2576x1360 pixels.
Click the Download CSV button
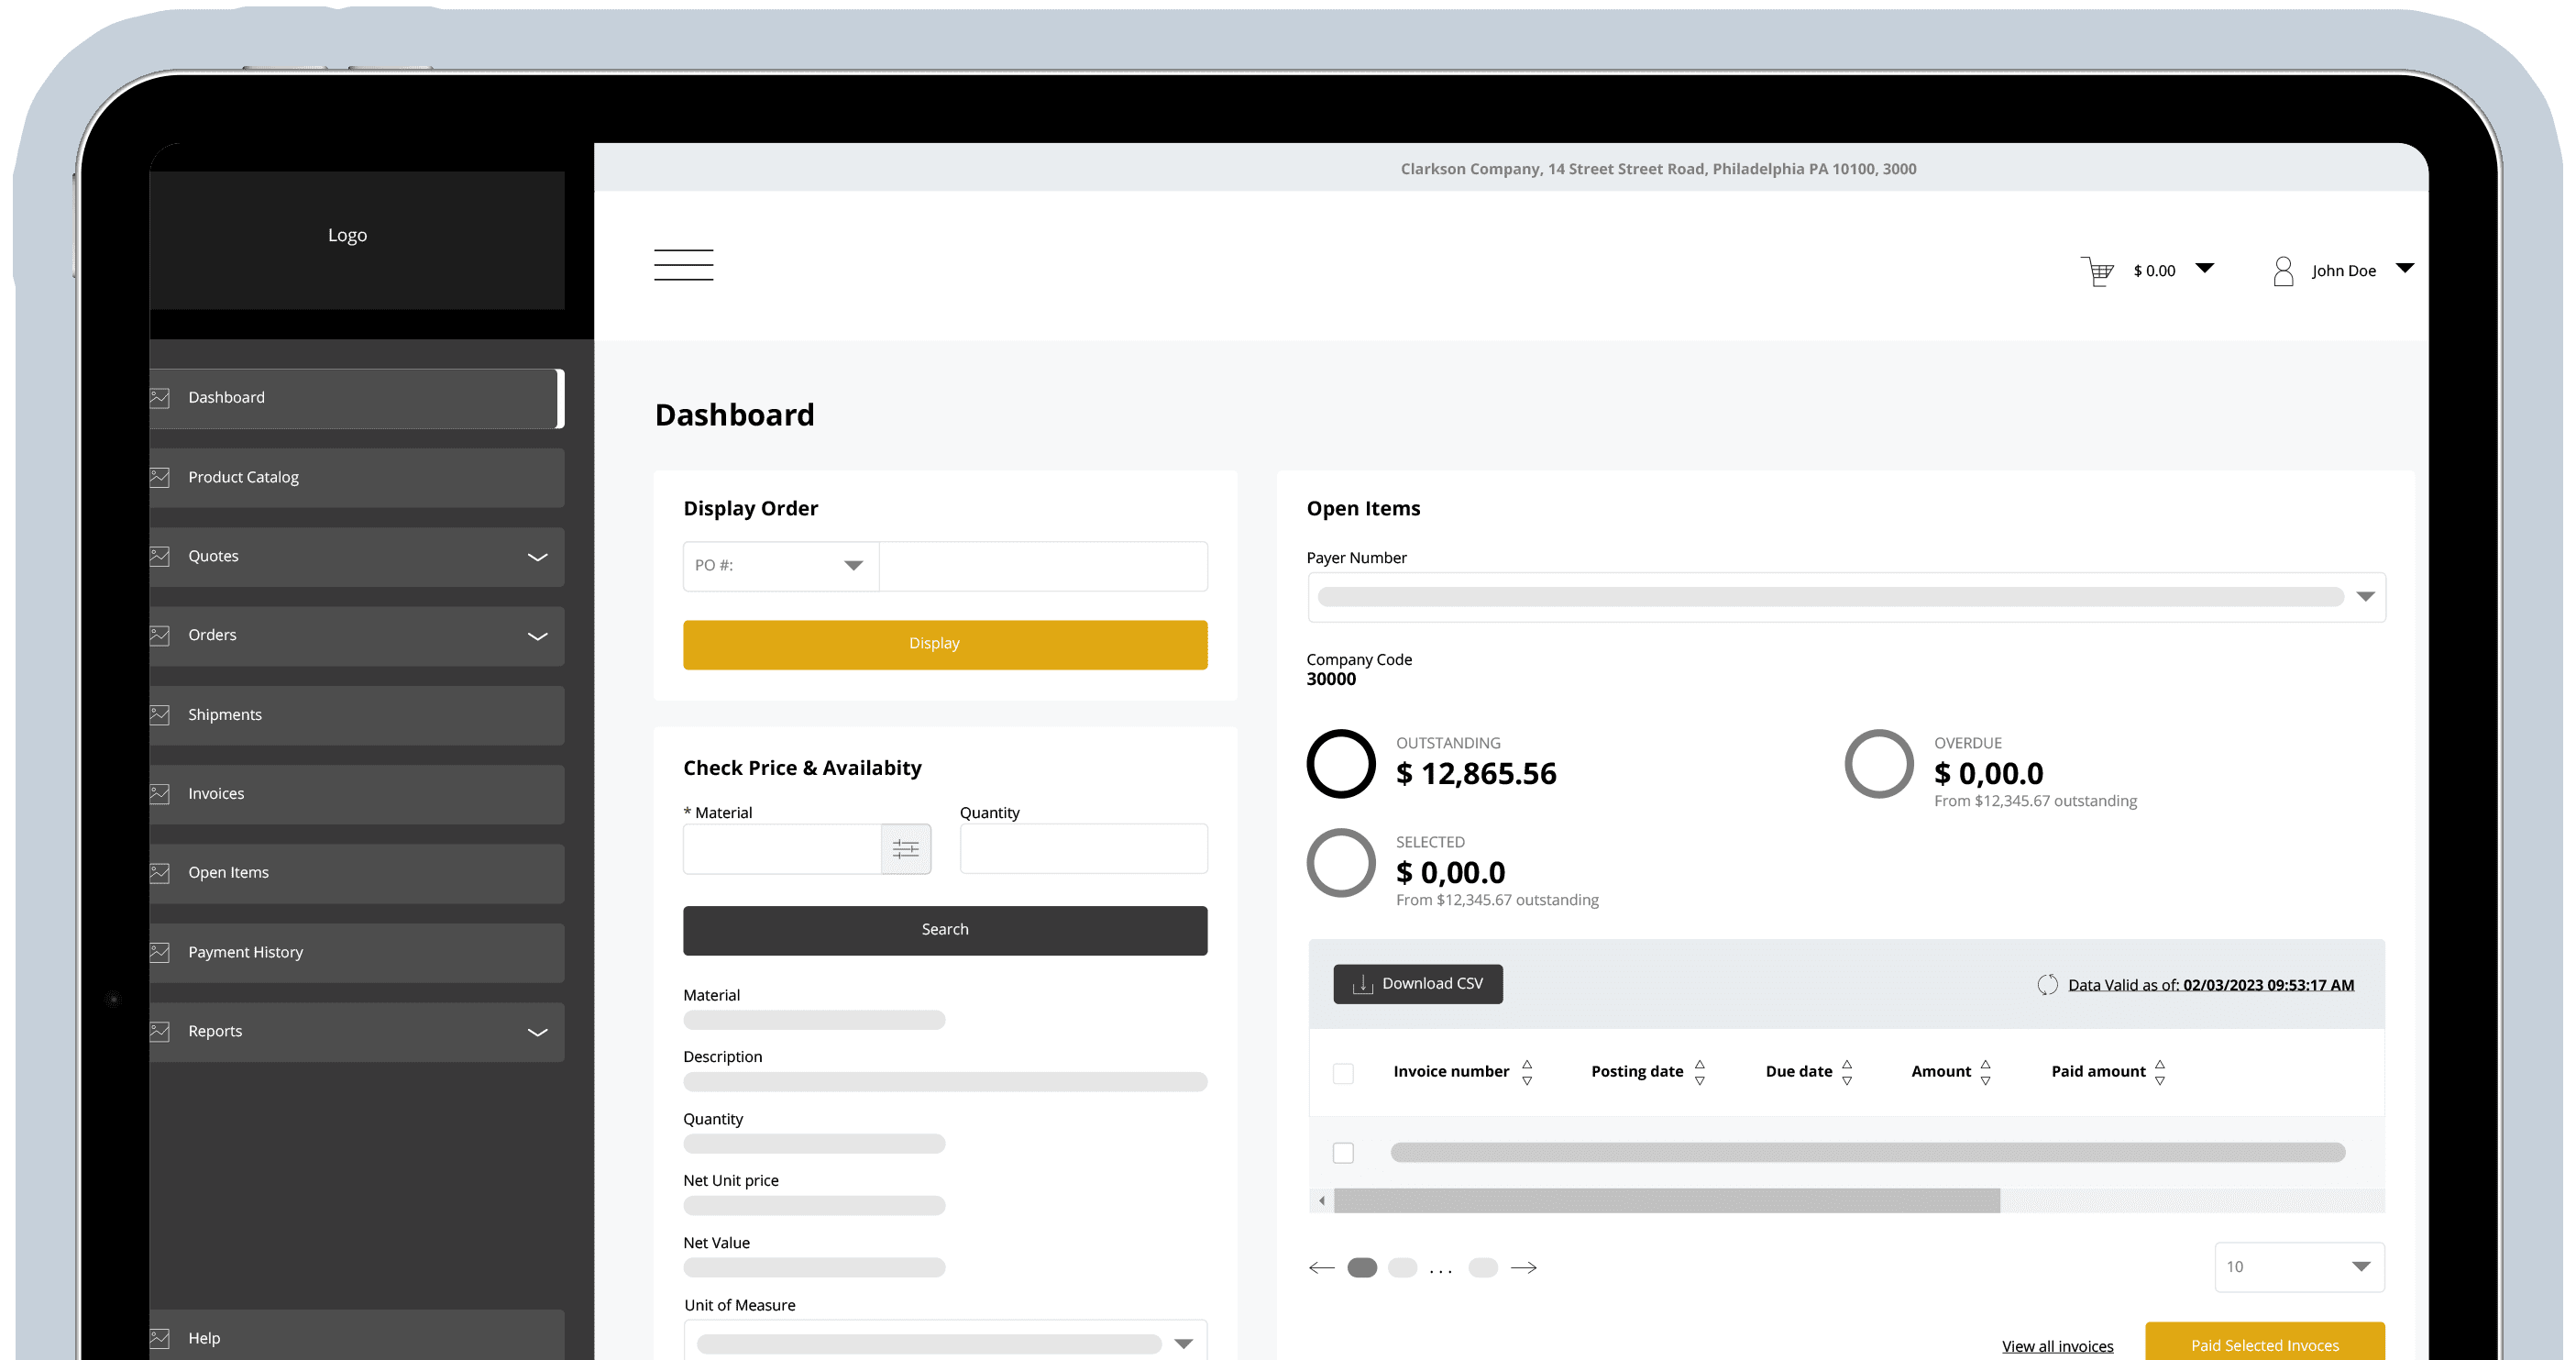point(1417,984)
